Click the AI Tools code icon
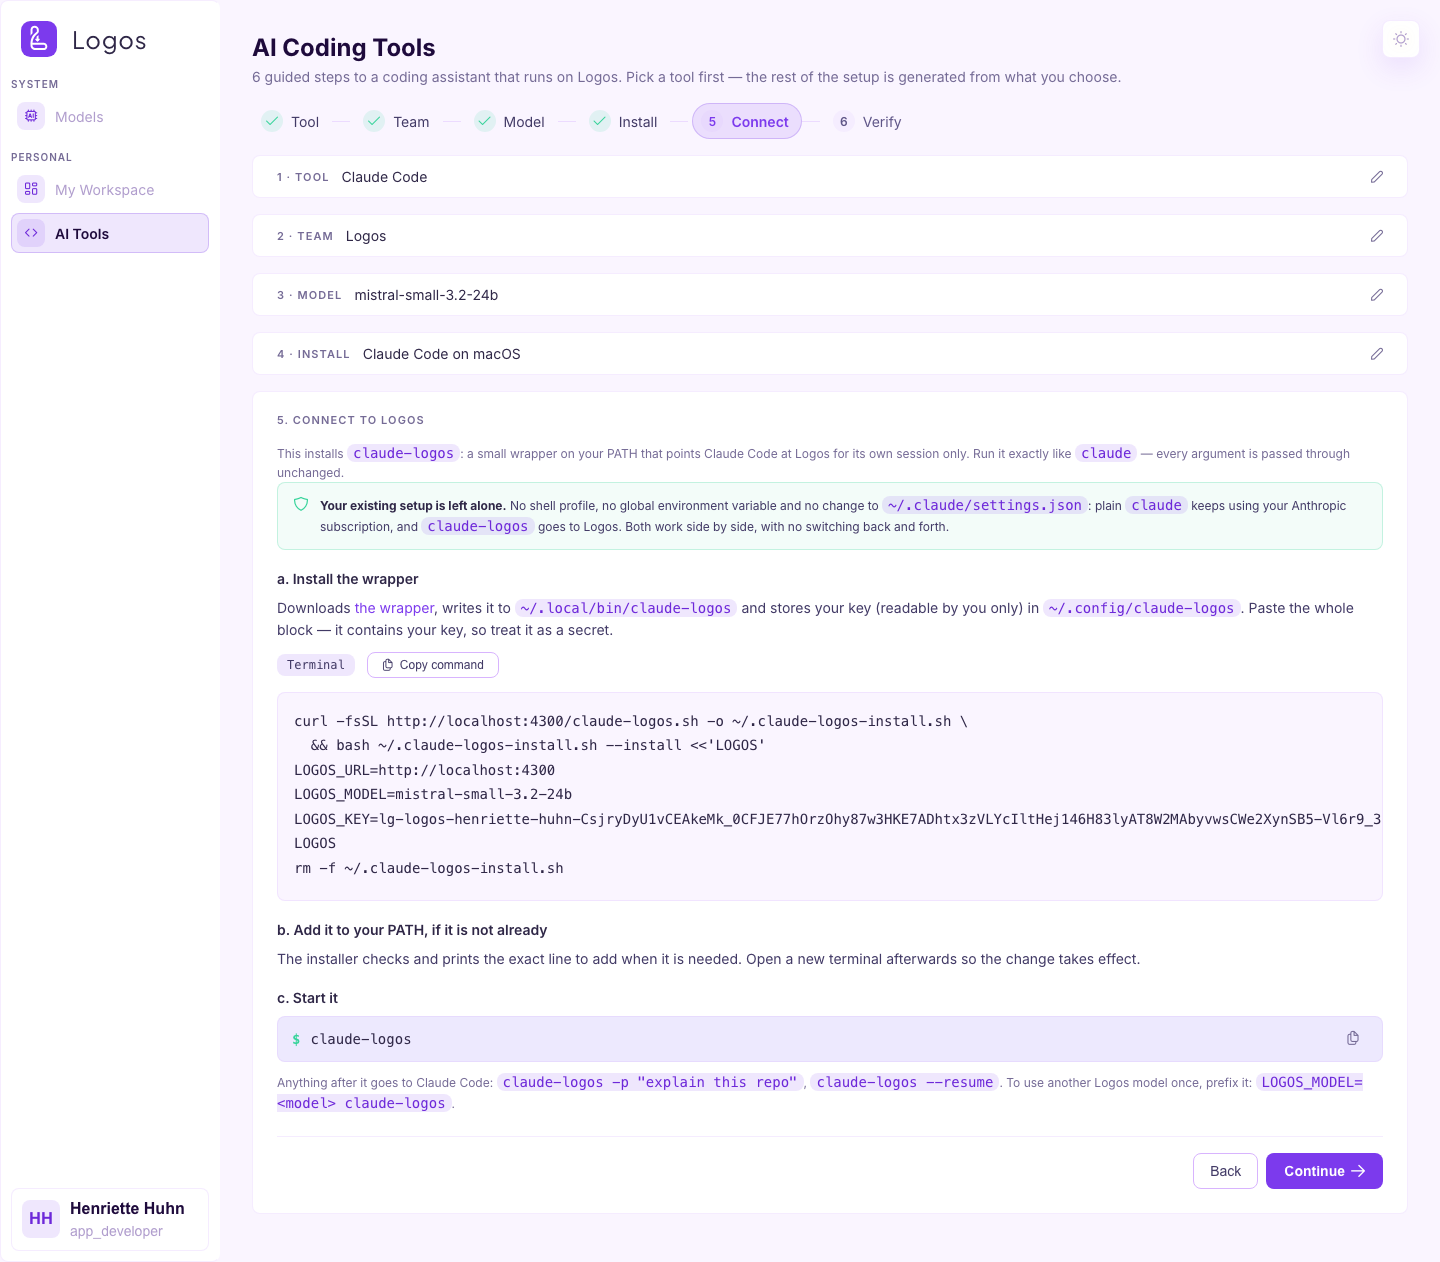The width and height of the screenshot is (1440, 1262). point(31,233)
